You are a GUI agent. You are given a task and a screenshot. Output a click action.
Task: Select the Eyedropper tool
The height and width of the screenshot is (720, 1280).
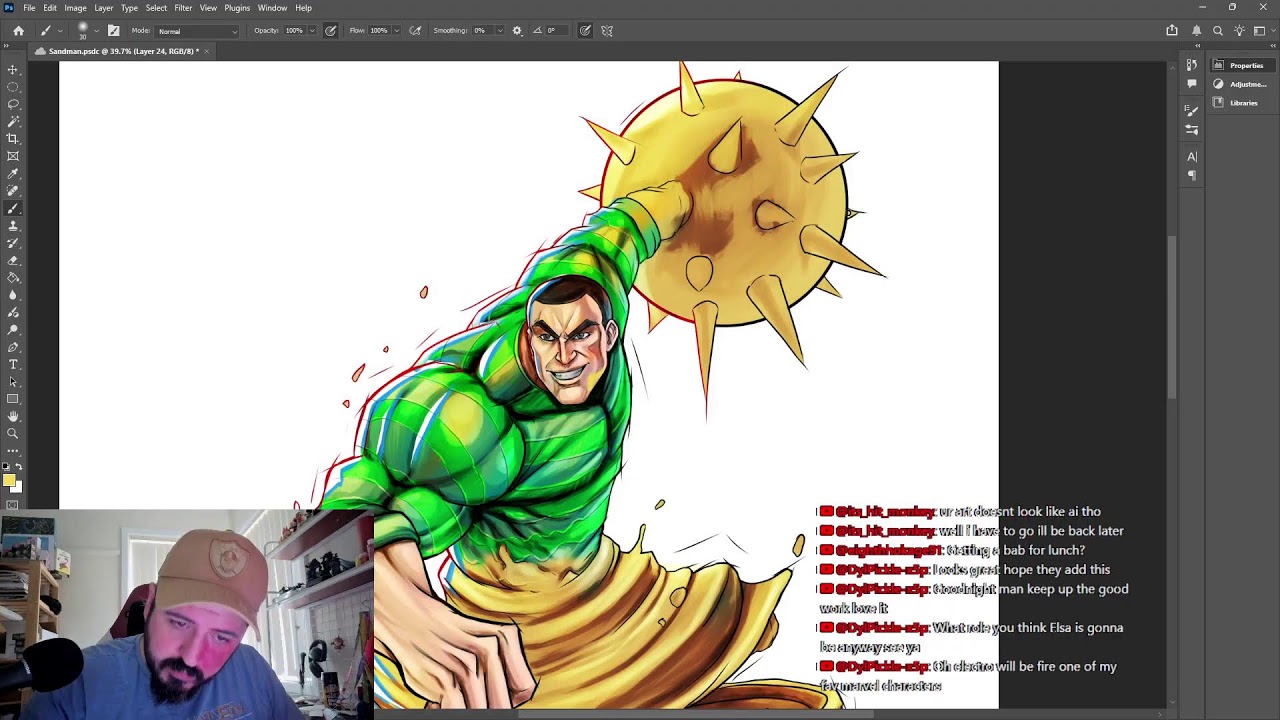(x=13, y=174)
